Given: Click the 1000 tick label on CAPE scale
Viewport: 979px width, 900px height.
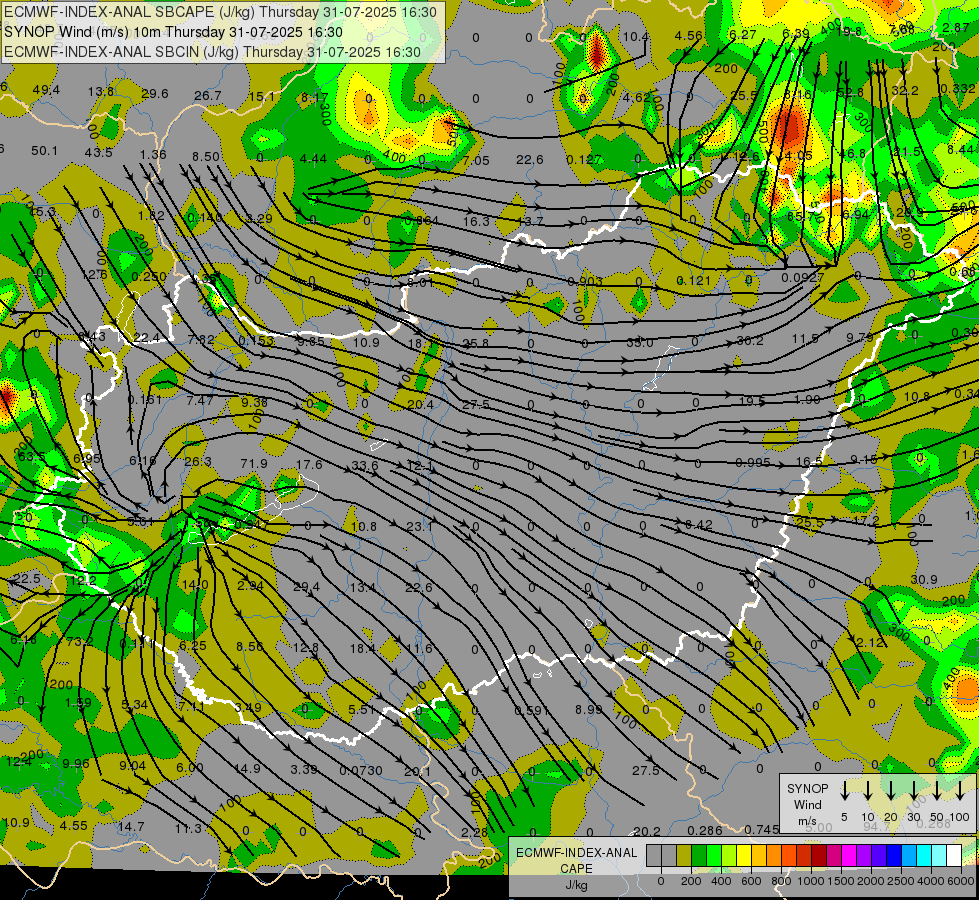Looking at the screenshot, I should coord(811,881).
